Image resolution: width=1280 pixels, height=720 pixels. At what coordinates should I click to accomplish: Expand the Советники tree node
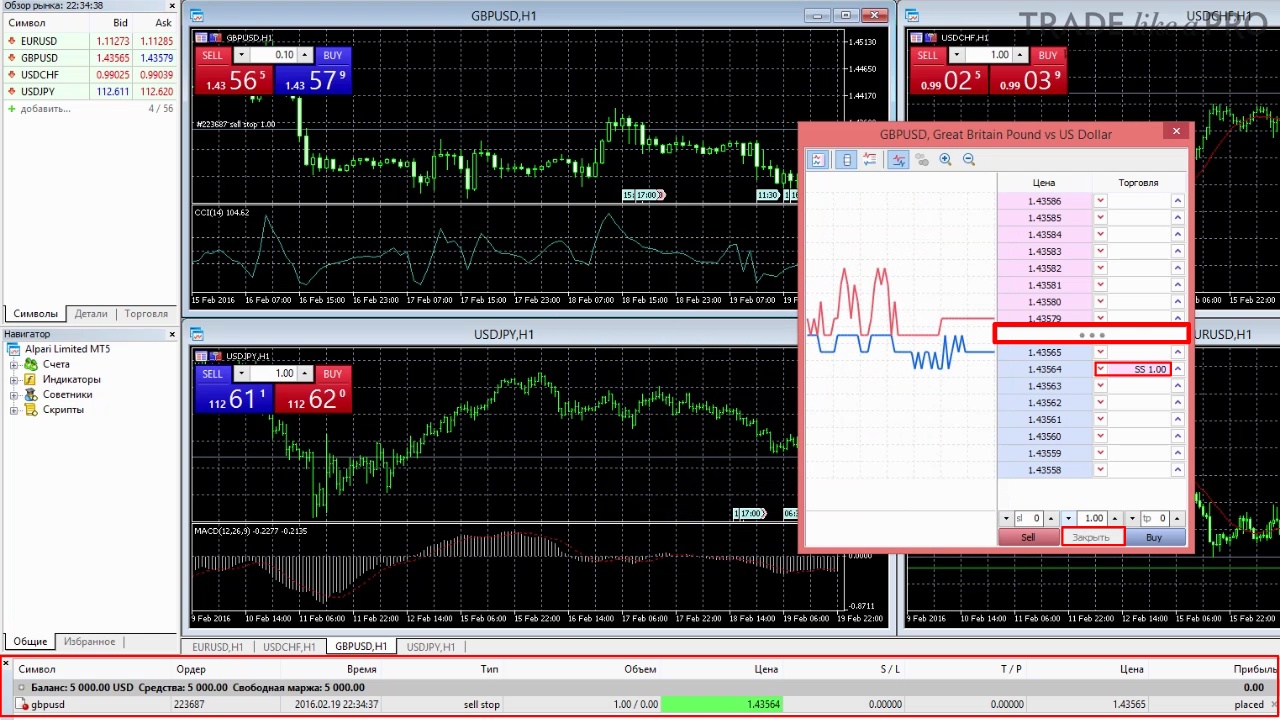[15, 395]
